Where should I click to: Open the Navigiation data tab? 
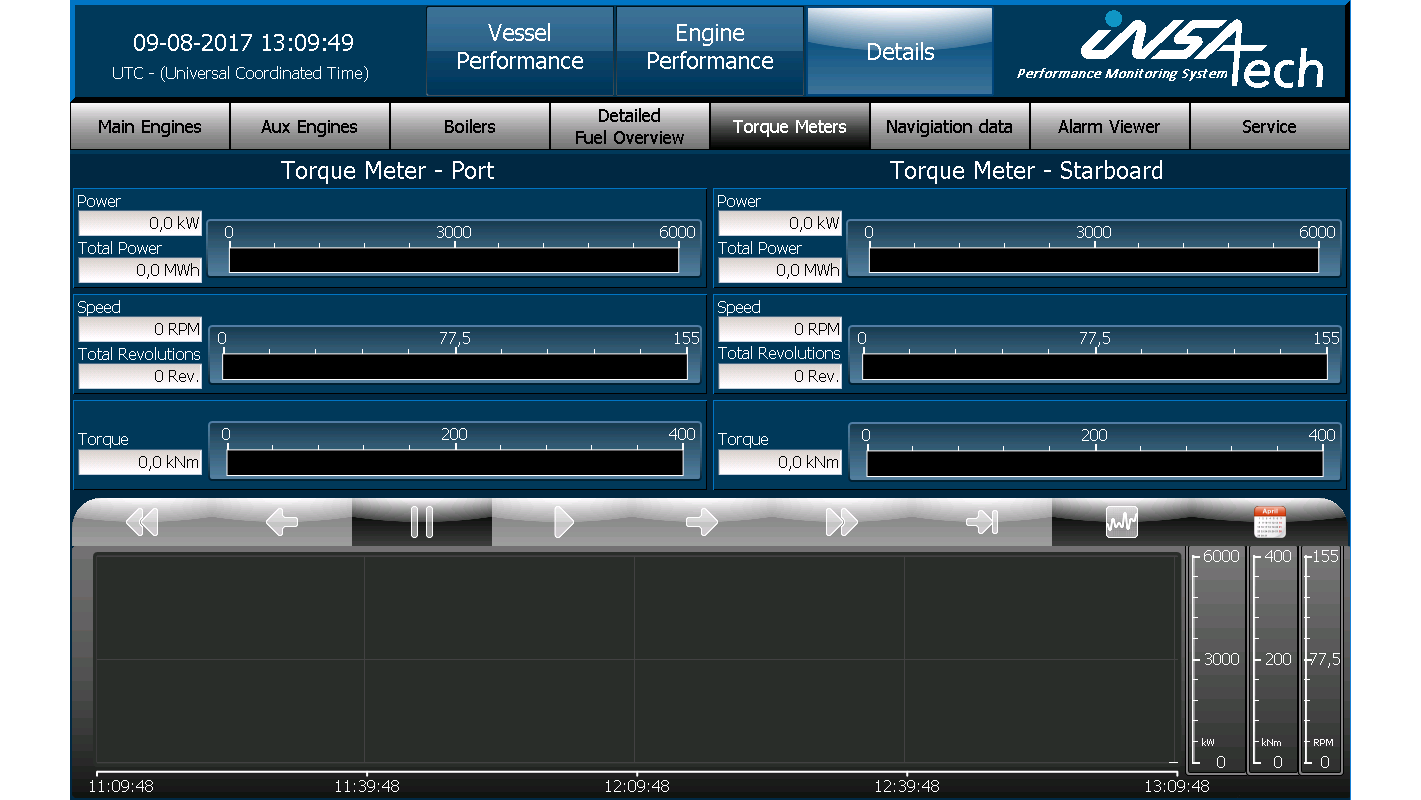click(949, 126)
